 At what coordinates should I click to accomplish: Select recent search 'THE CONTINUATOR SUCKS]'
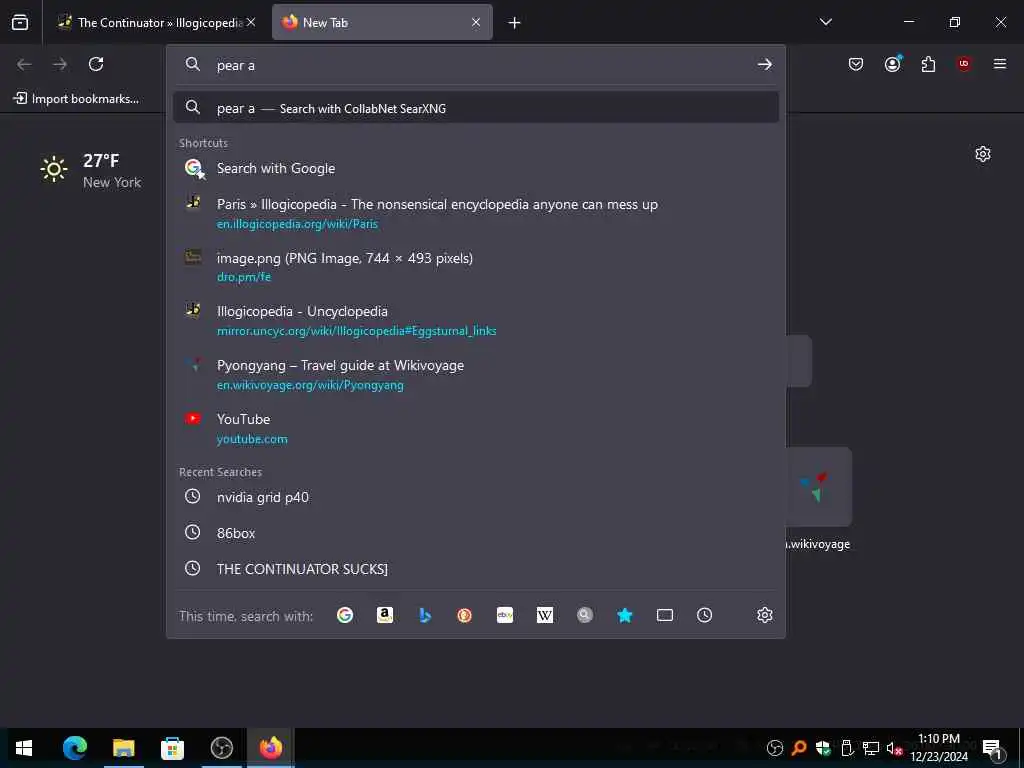coord(476,569)
